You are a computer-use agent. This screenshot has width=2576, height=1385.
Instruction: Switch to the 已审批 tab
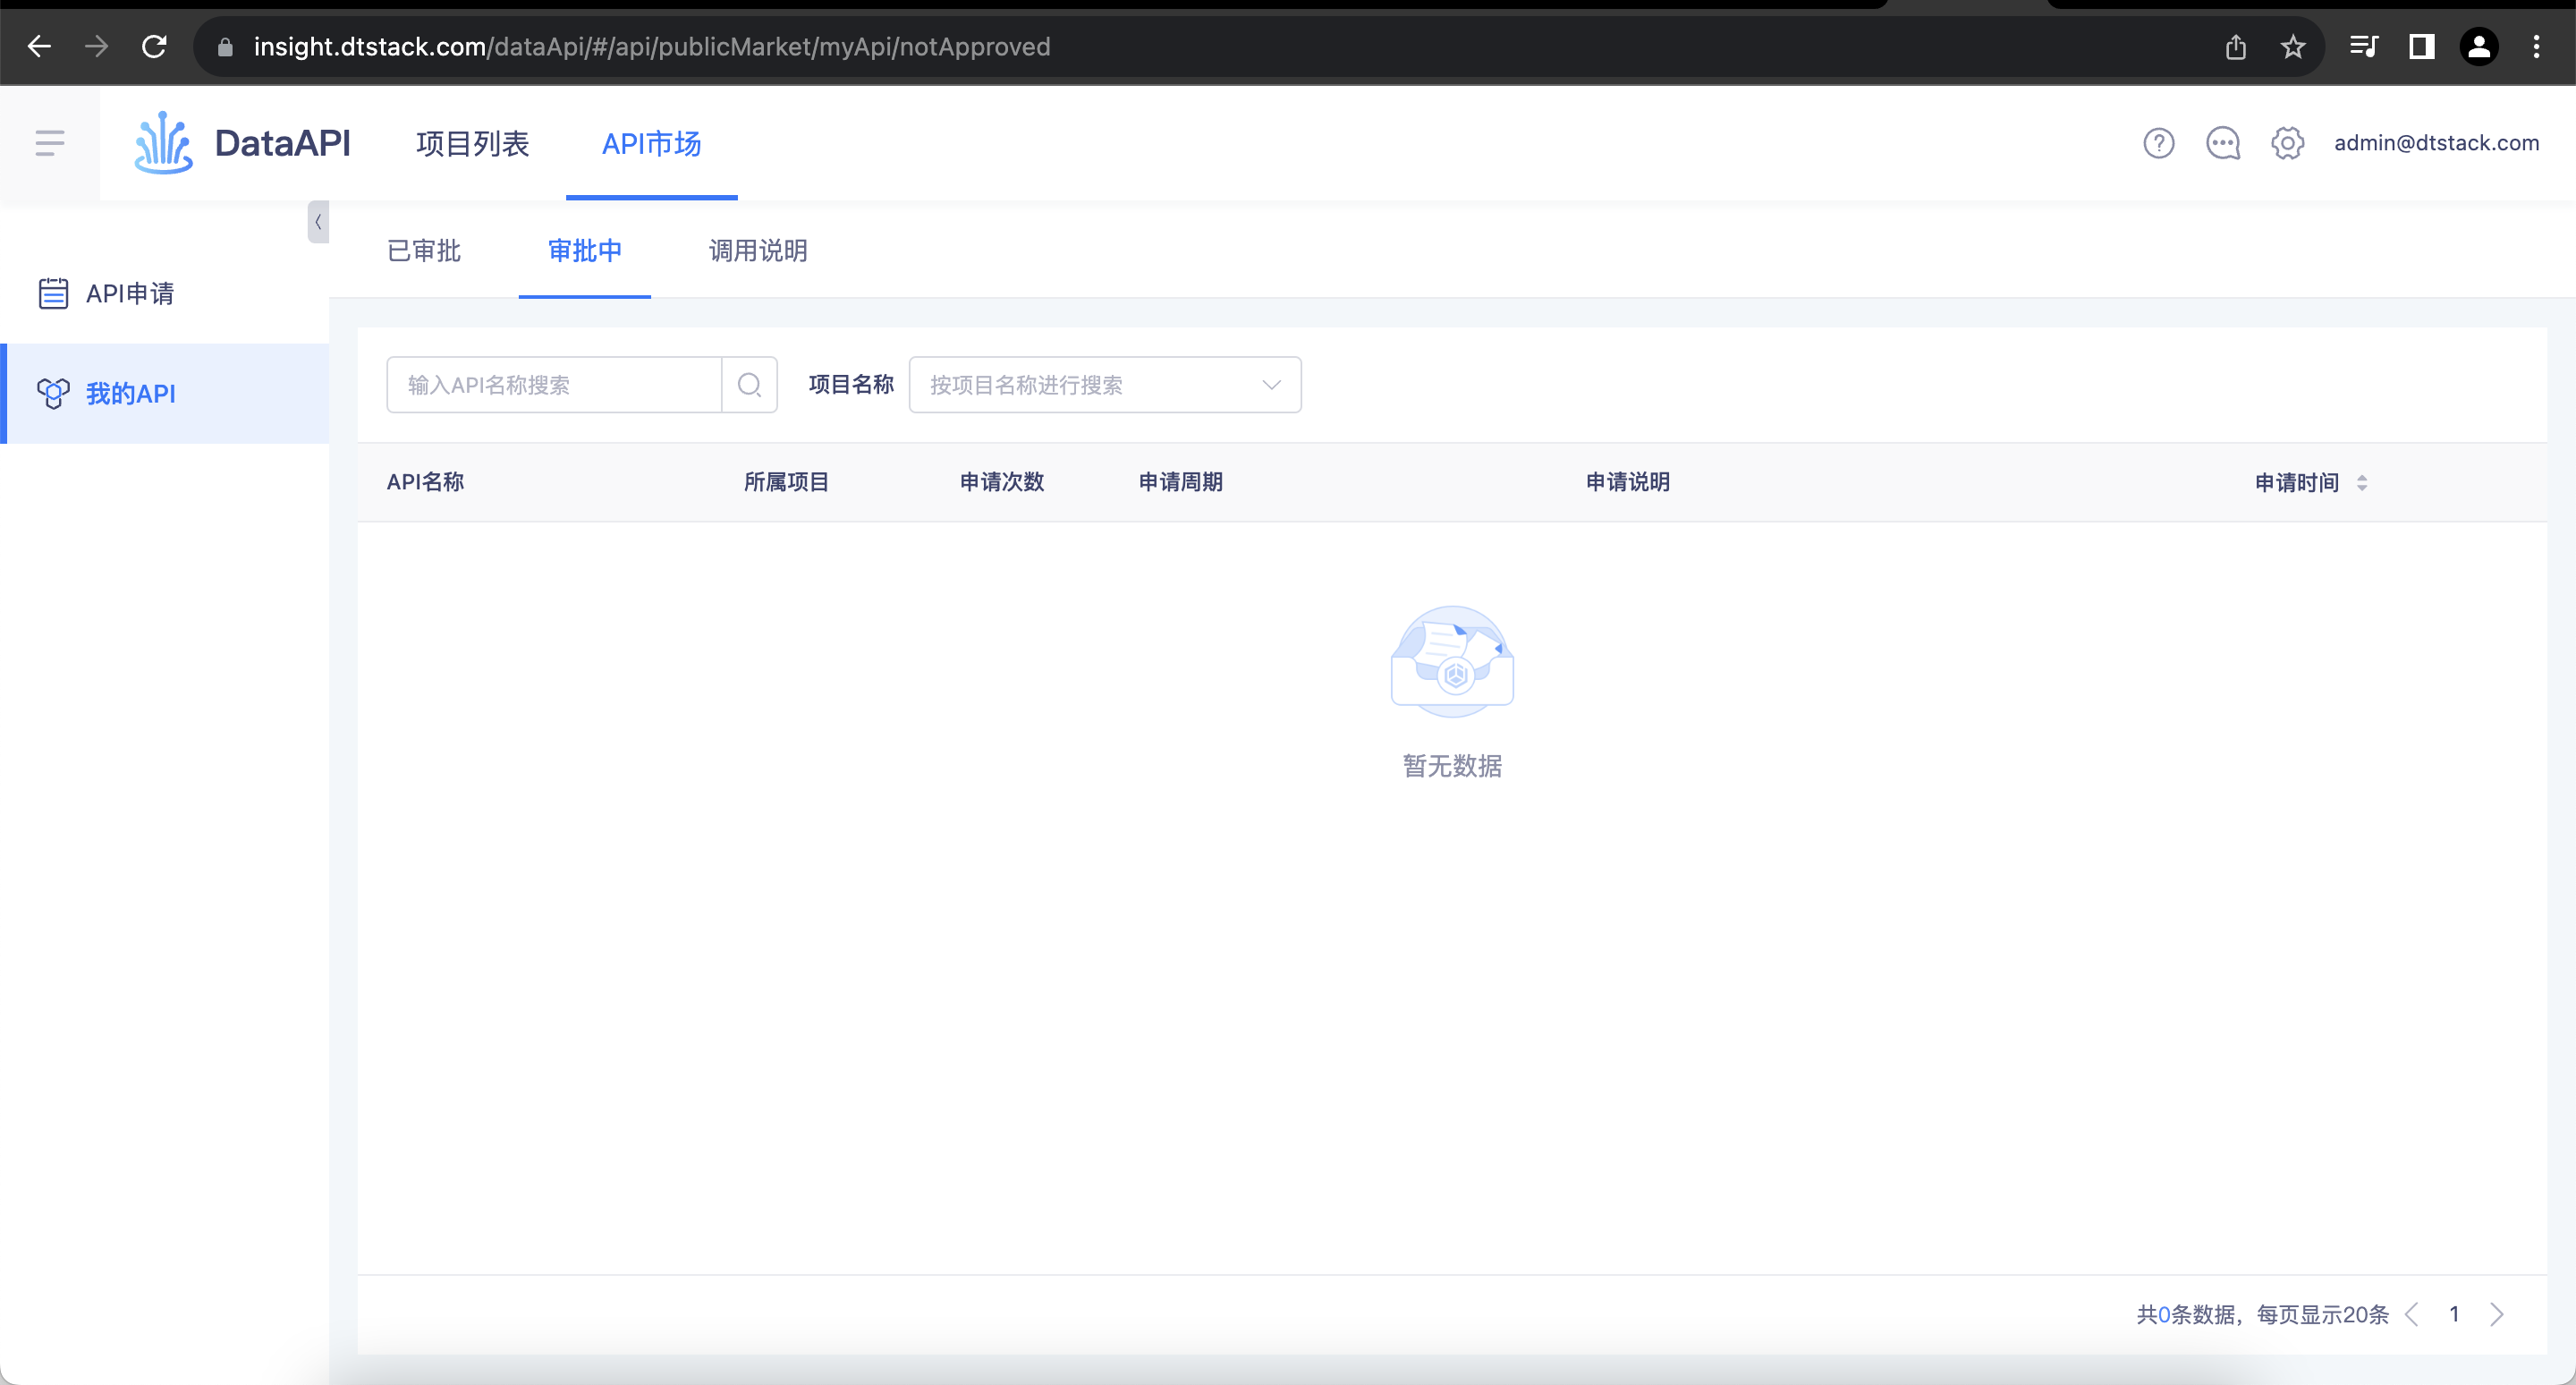[423, 250]
